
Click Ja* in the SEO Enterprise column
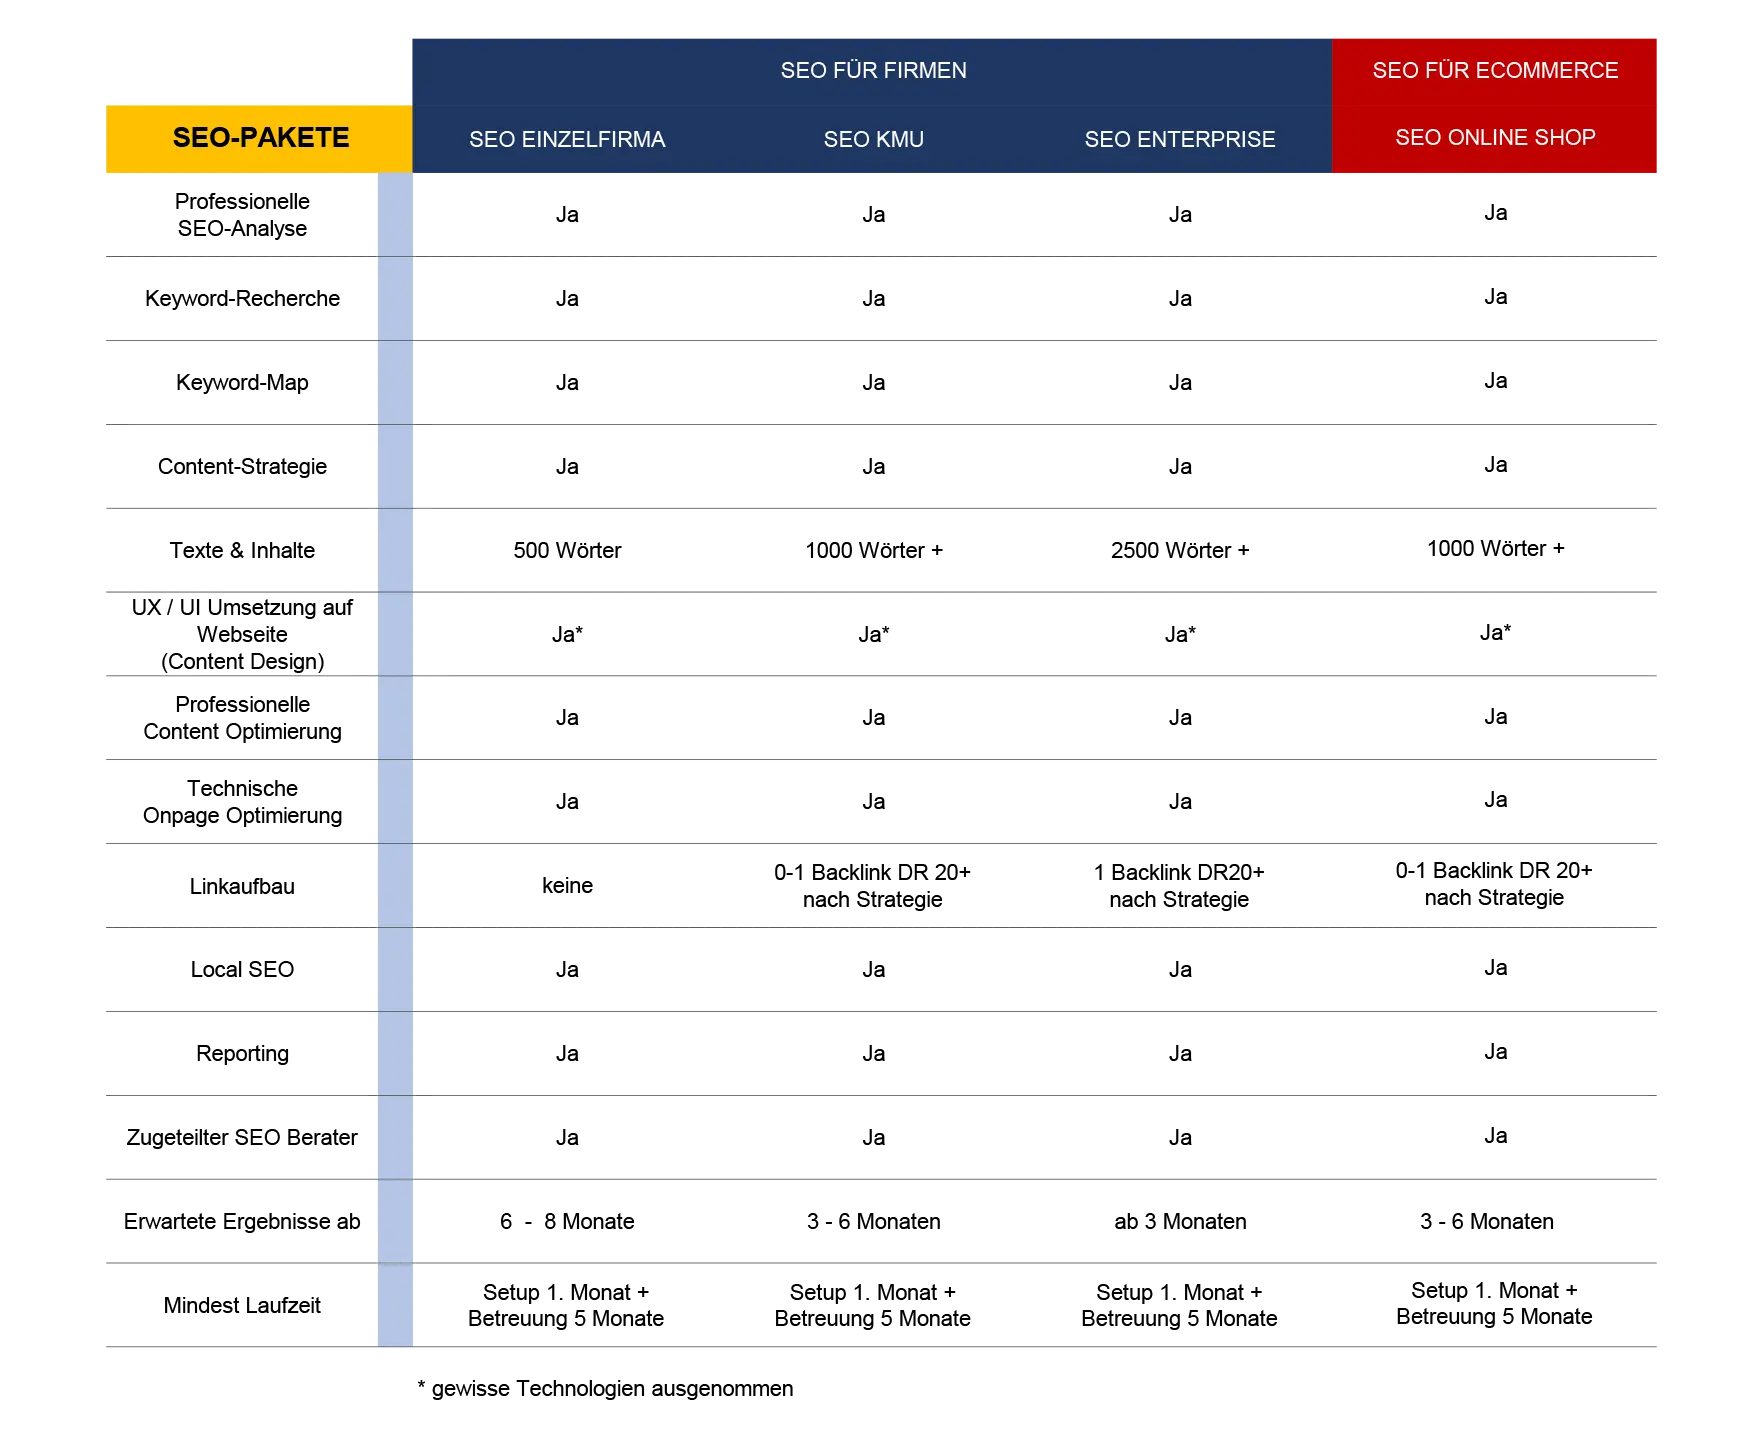1180,635
